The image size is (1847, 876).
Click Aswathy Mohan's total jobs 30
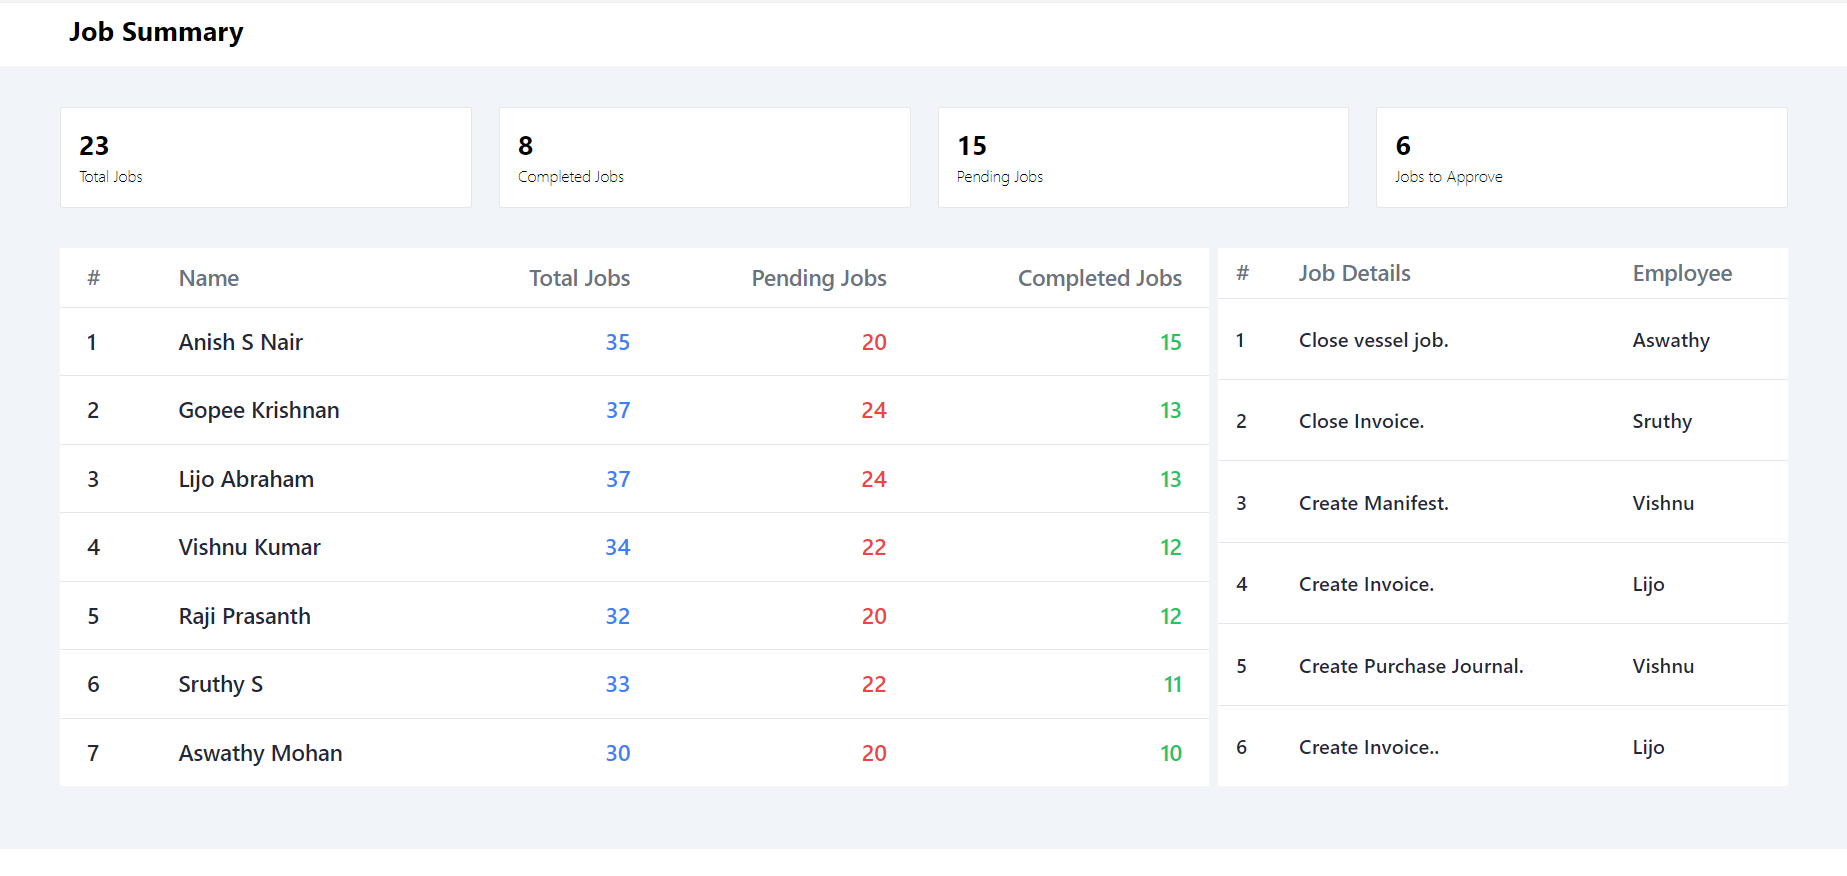(x=618, y=753)
